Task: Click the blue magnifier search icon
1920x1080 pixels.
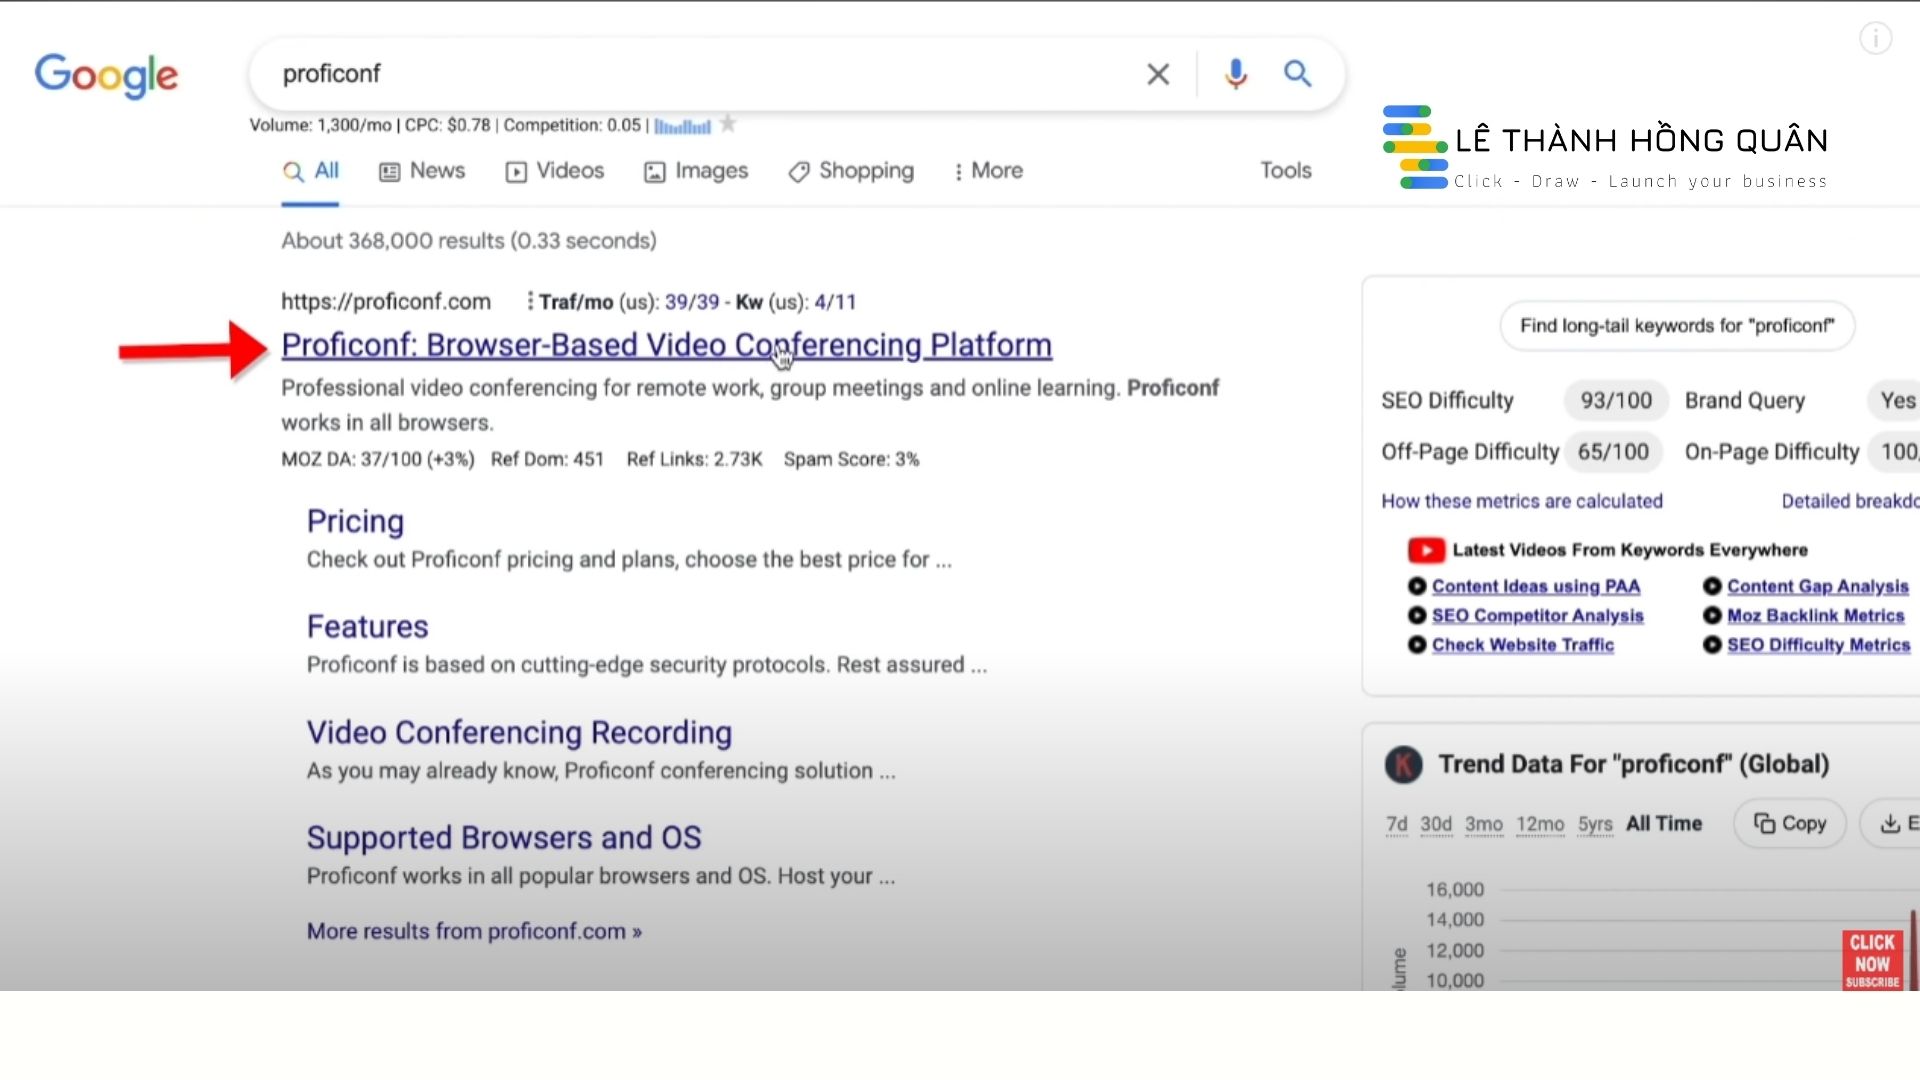Action: tap(1298, 74)
